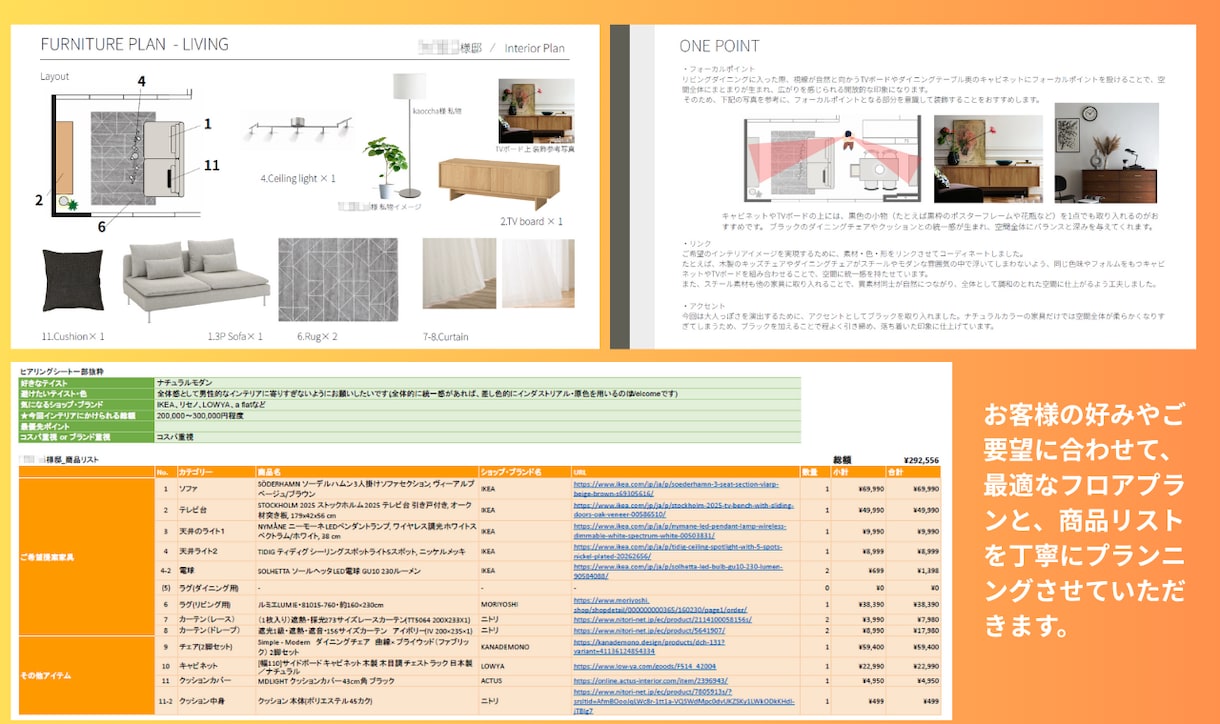Click the テレビ台 category cell

[x=214, y=509]
